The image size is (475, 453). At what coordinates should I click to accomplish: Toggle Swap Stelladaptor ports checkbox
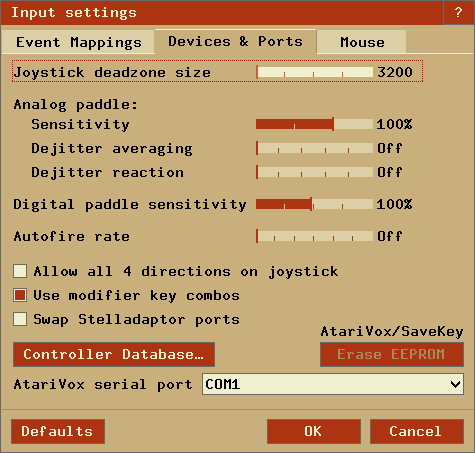coord(20,319)
